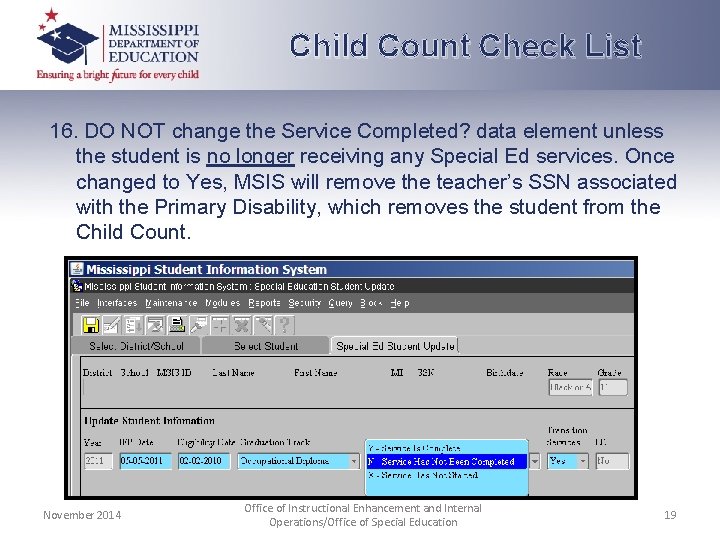Viewport: 720px width, 540px height.
Task: Open the Maintenance menu
Action: (x=171, y=303)
